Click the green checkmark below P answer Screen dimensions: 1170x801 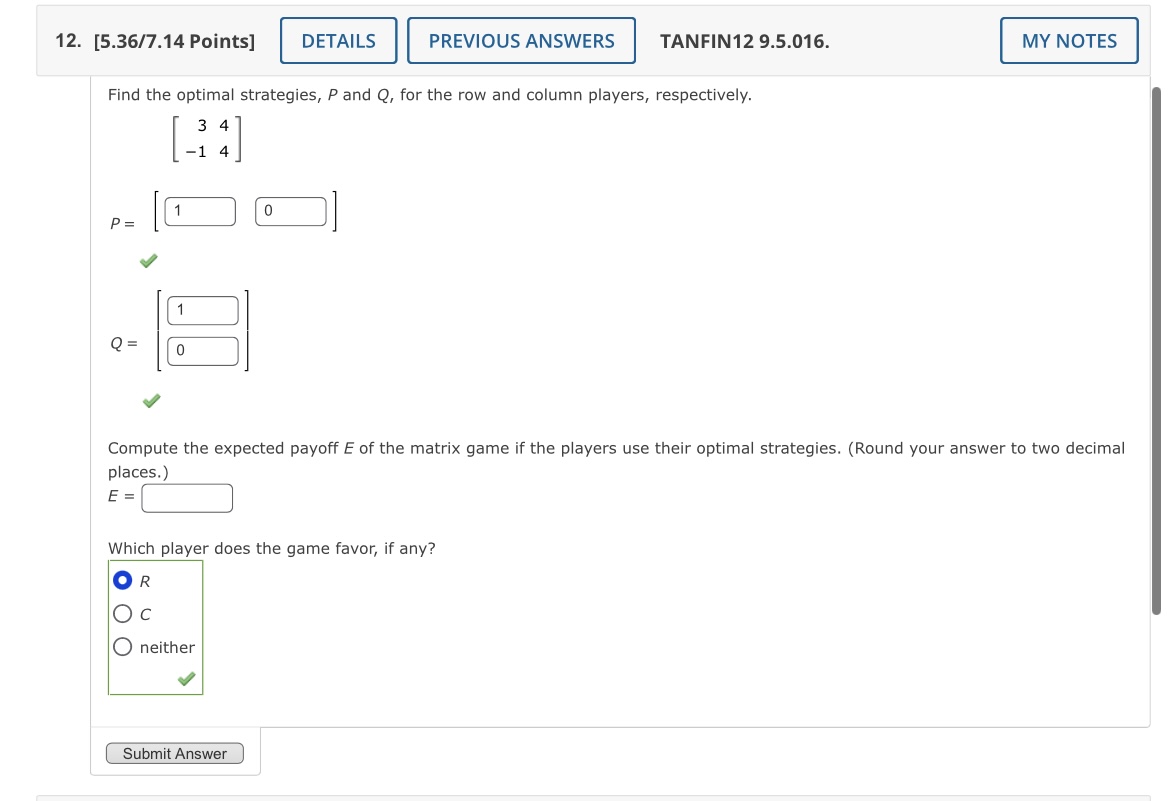click(148, 261)
